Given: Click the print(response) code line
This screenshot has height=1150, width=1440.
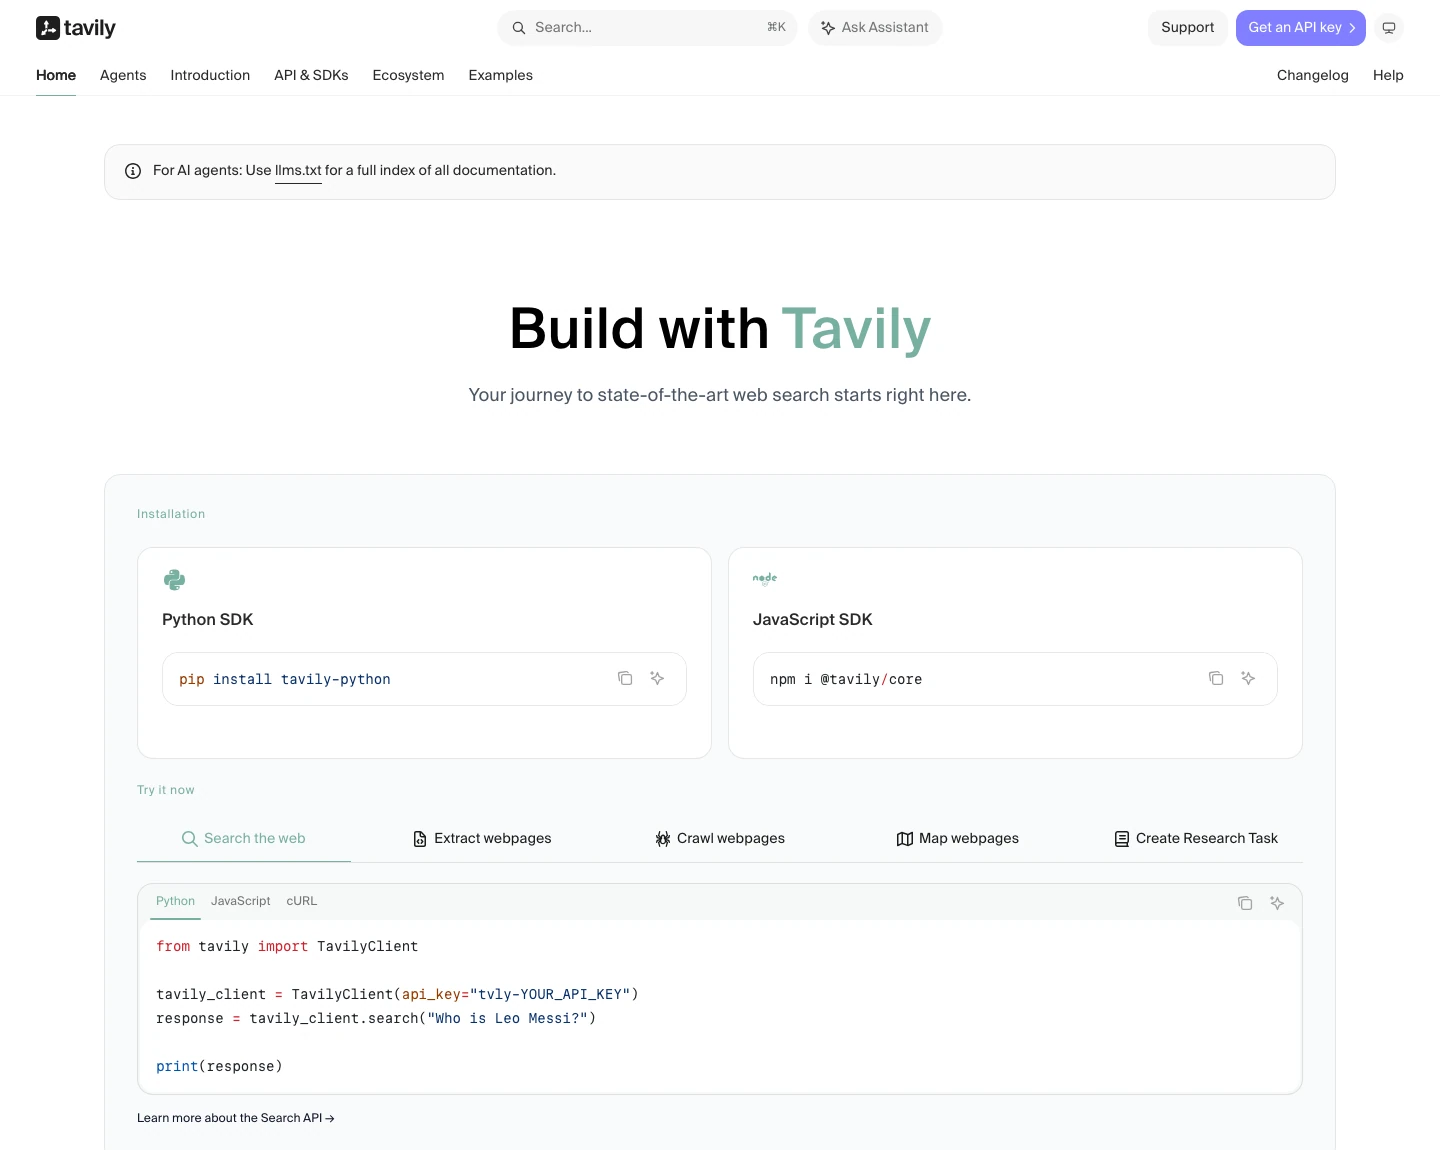Looking at the screenshot, I should click(x=219, y=1067).
